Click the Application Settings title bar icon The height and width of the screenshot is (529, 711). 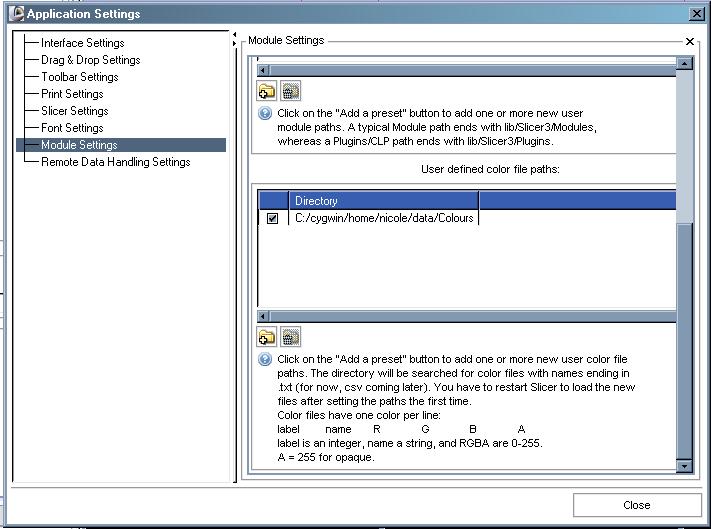pyautogui.click(x=17, y=14)
